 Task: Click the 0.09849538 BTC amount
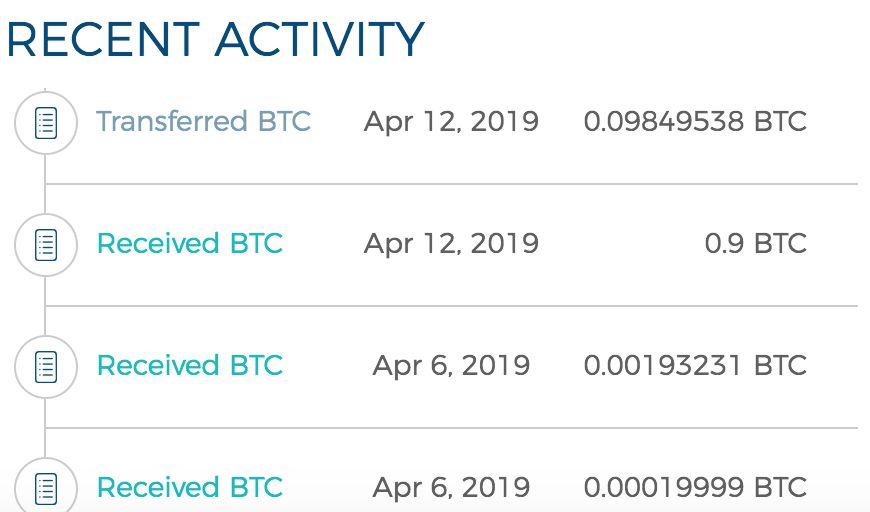point(695,122)
